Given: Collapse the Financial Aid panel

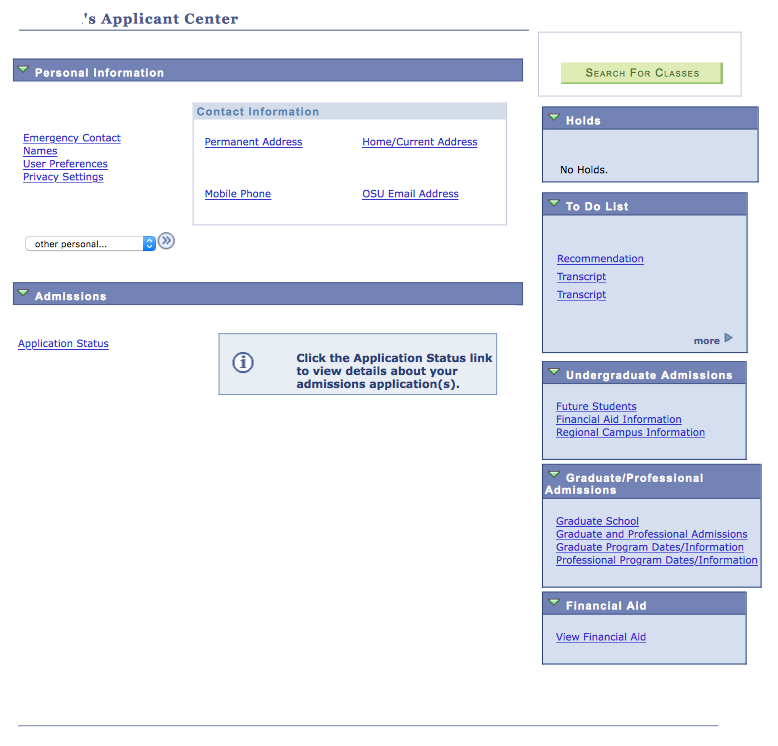Looking at the screenshot, I should tap(553, 603).
